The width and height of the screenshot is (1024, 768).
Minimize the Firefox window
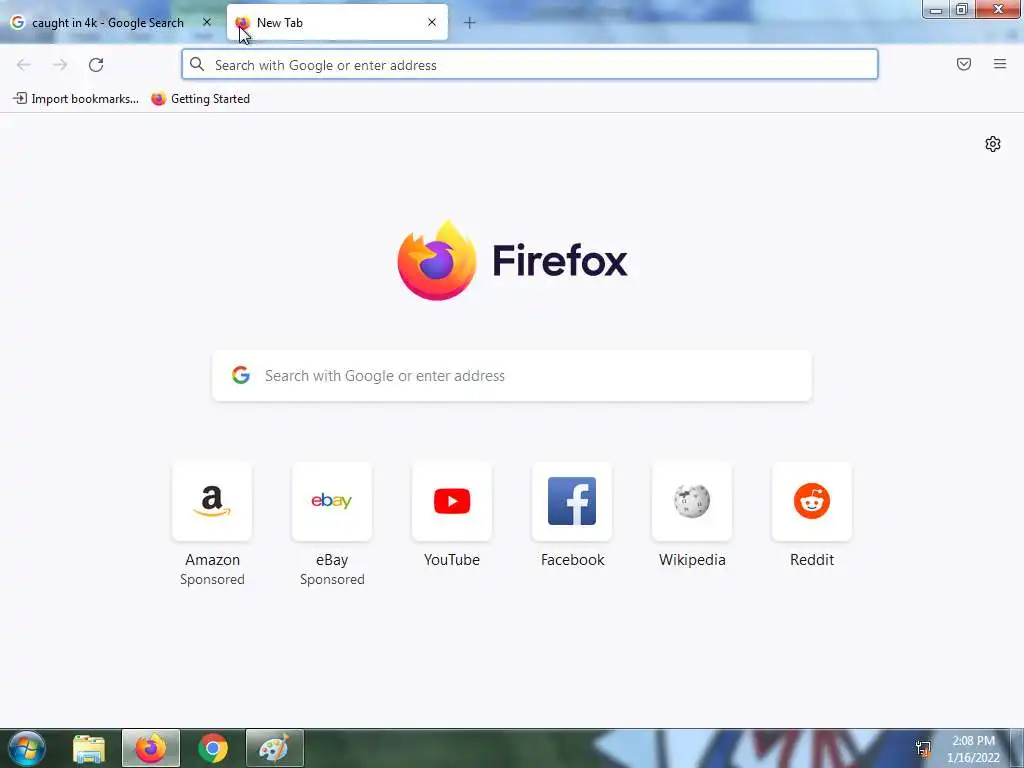[x=936, y=9]
